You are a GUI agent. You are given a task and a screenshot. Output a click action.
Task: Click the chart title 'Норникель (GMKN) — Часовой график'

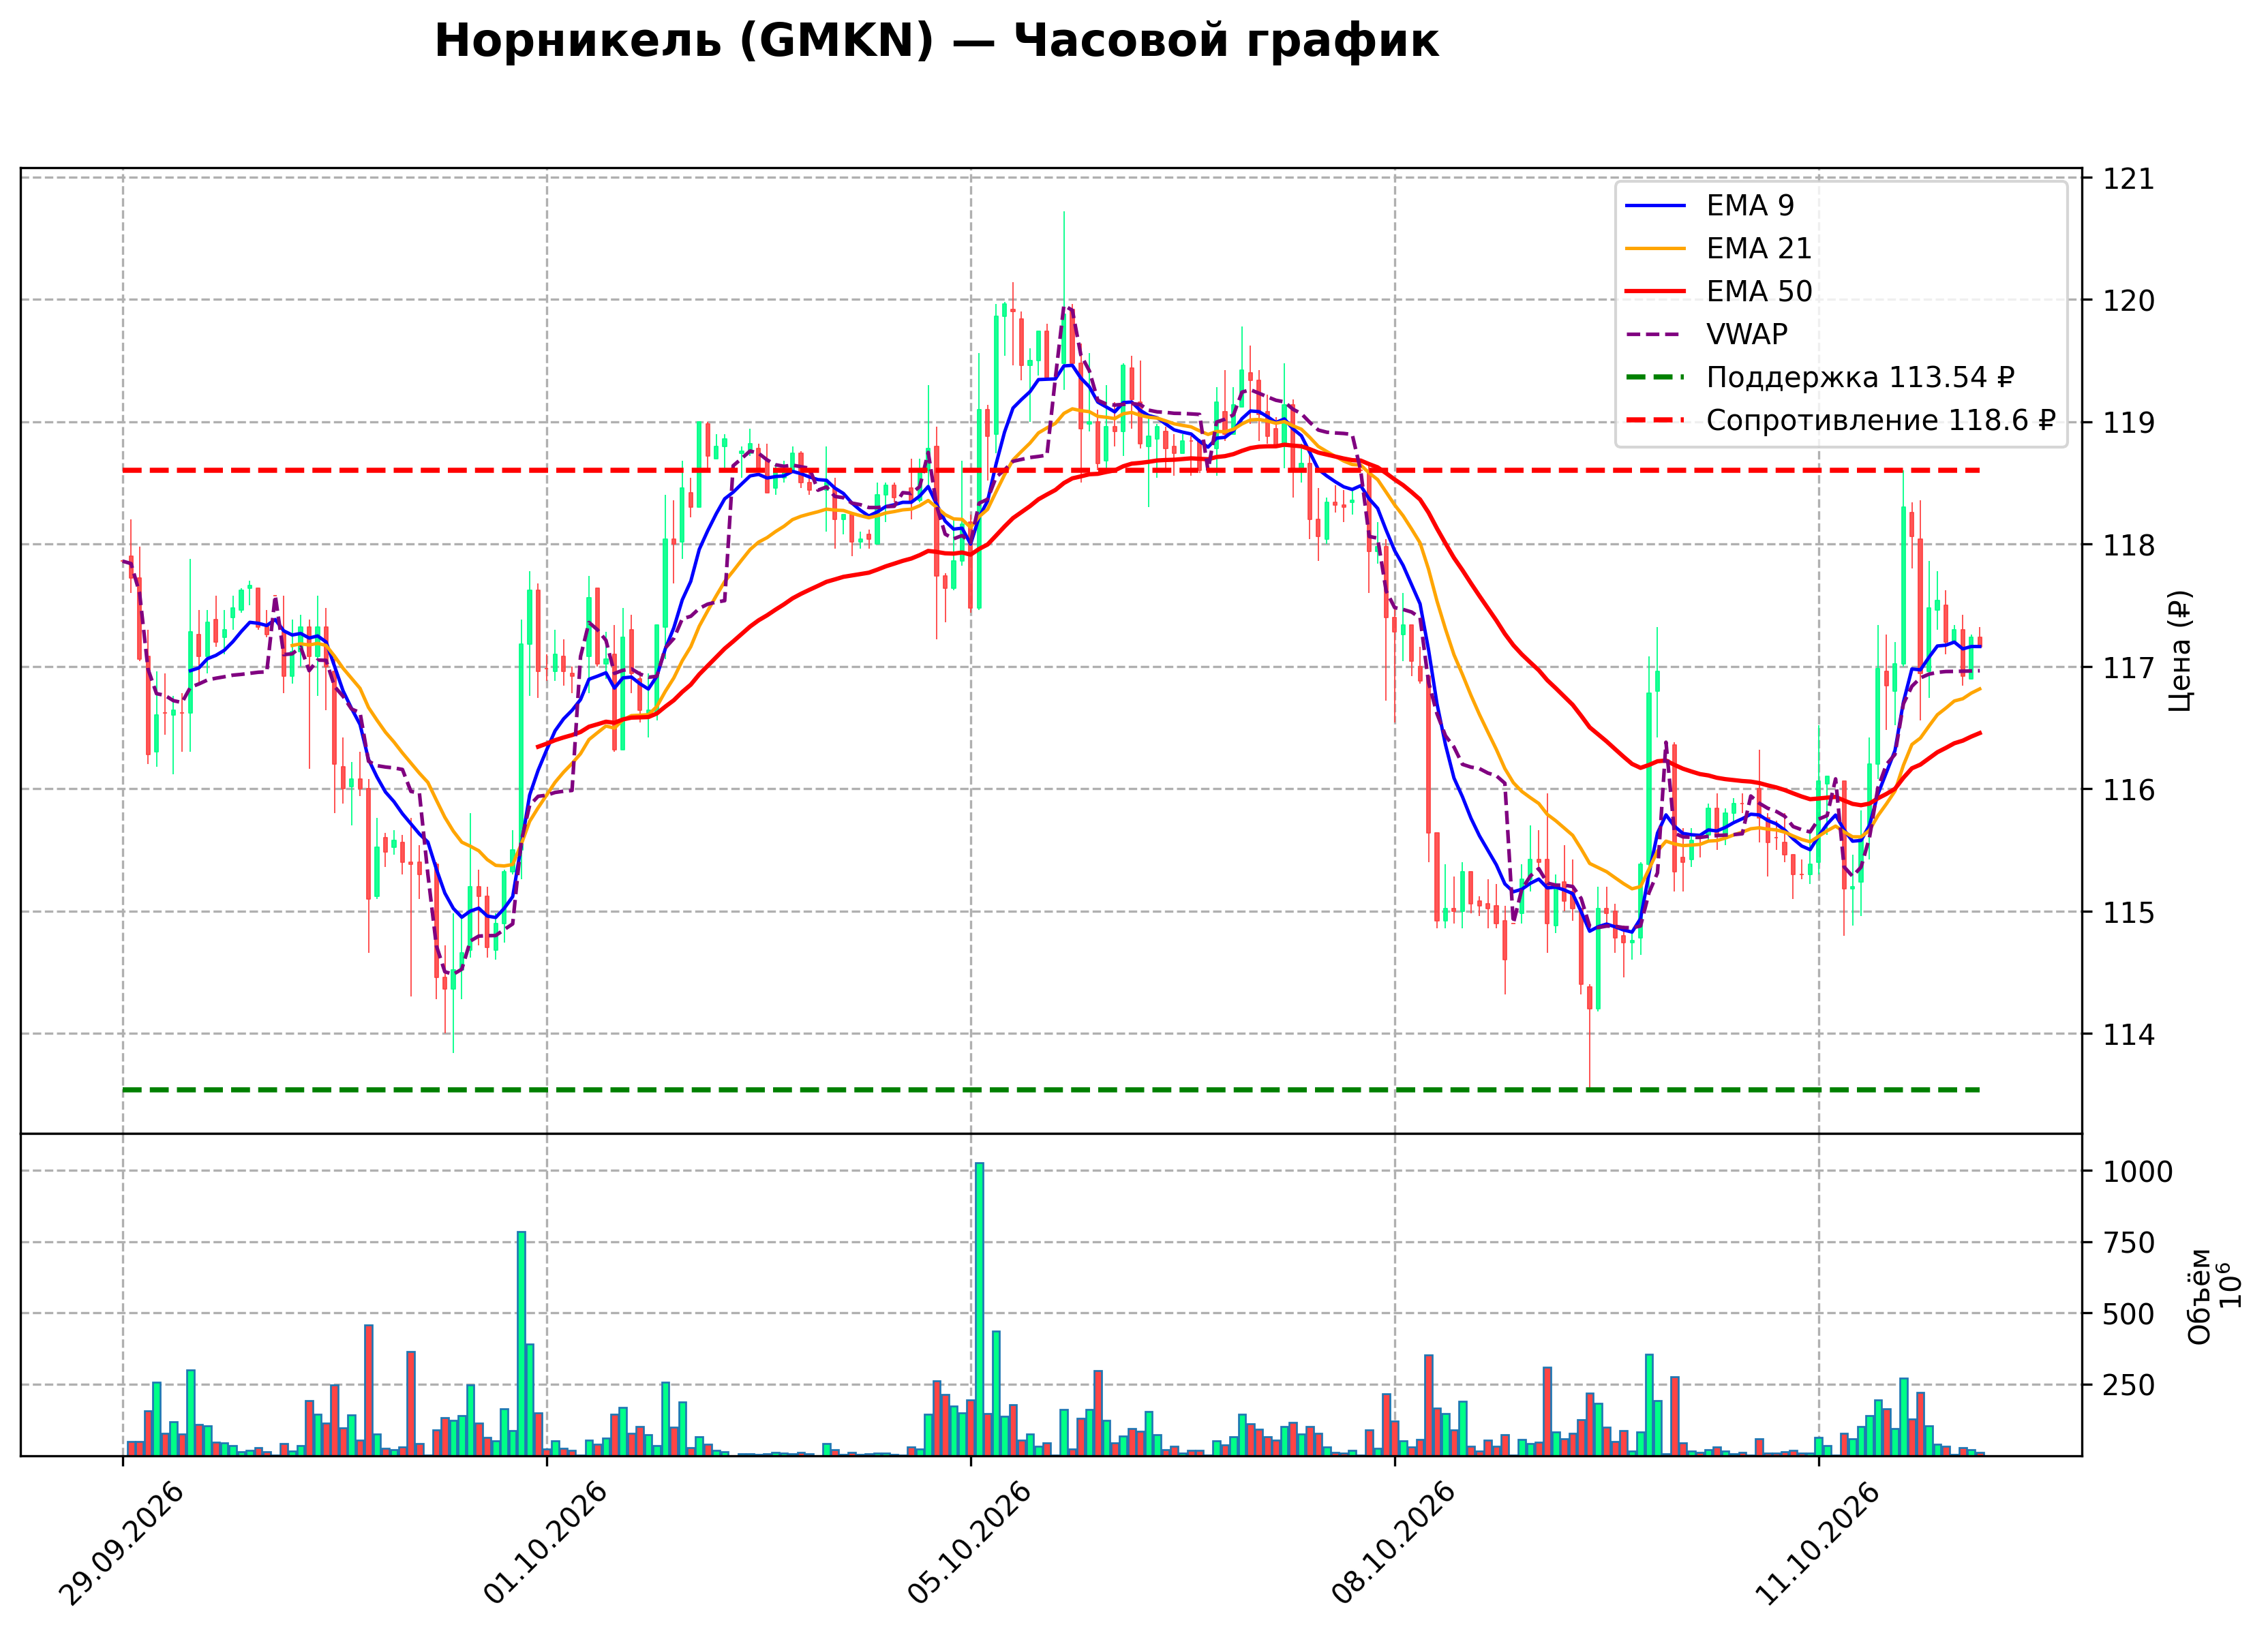pyautogui.click(x=936, y=42)
